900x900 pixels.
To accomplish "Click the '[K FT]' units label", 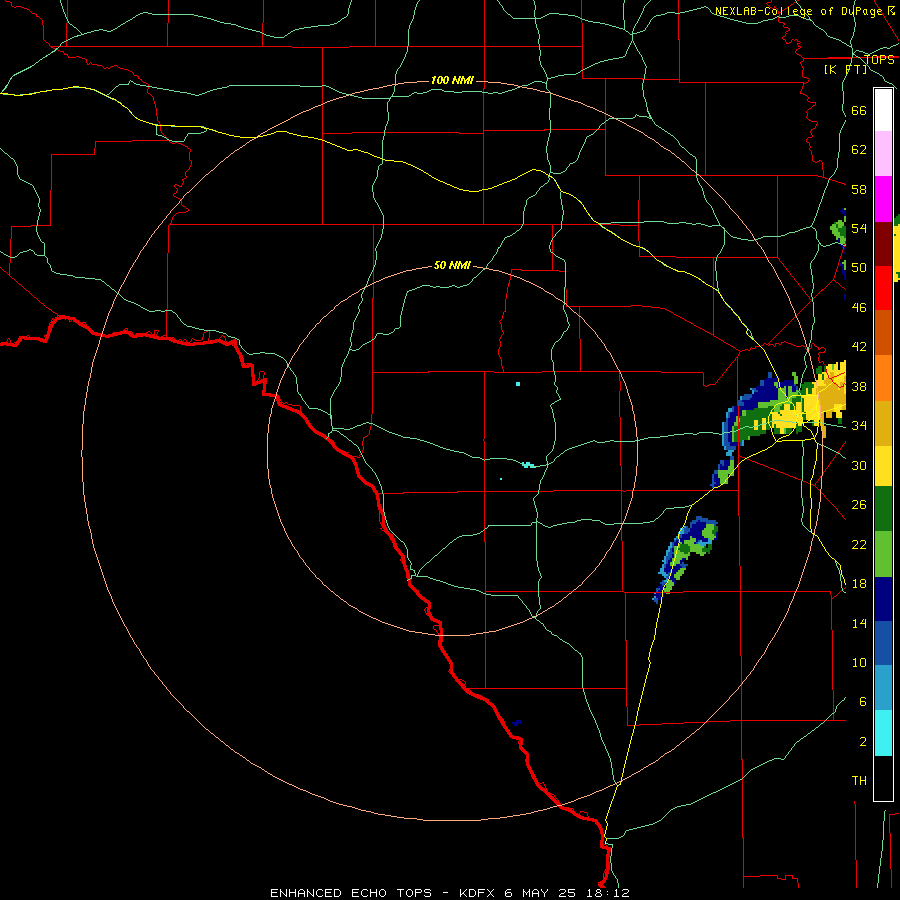I will [x=846, y=69].
